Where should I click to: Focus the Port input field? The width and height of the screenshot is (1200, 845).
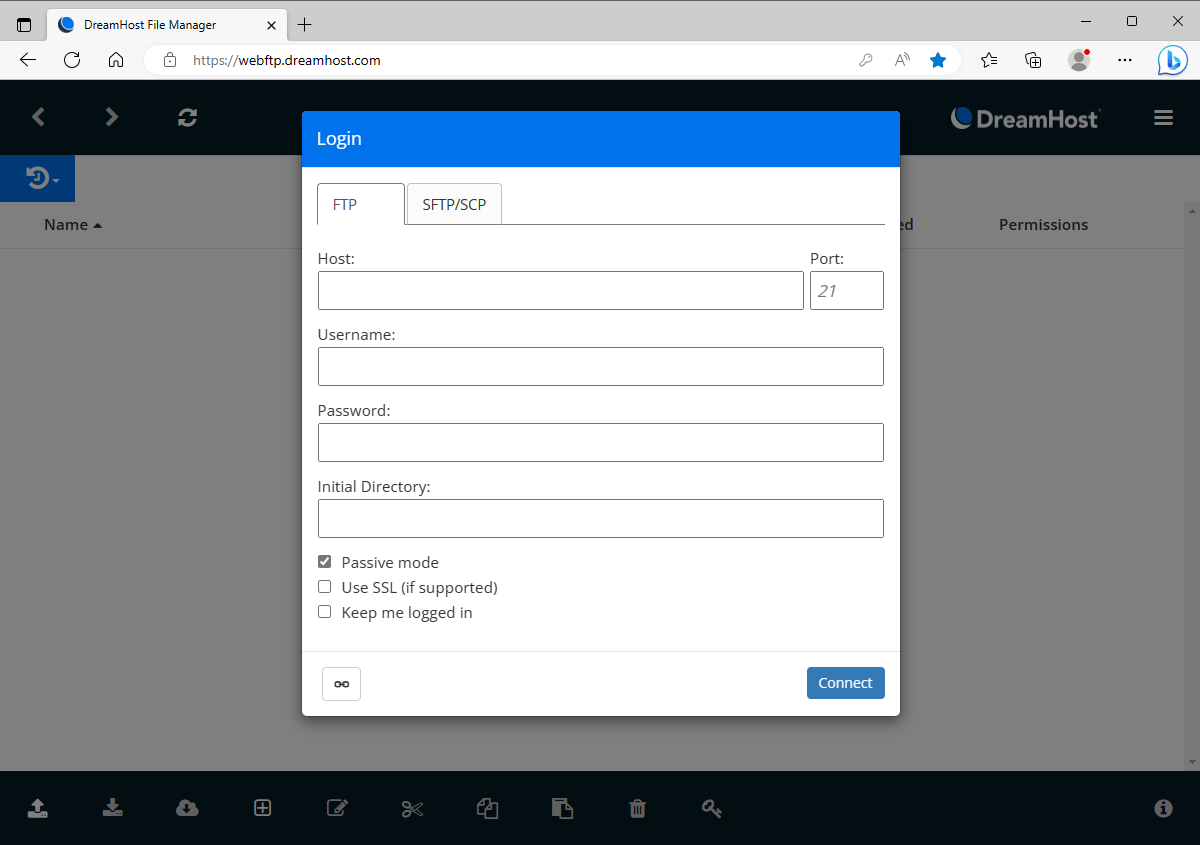point(847,291)
